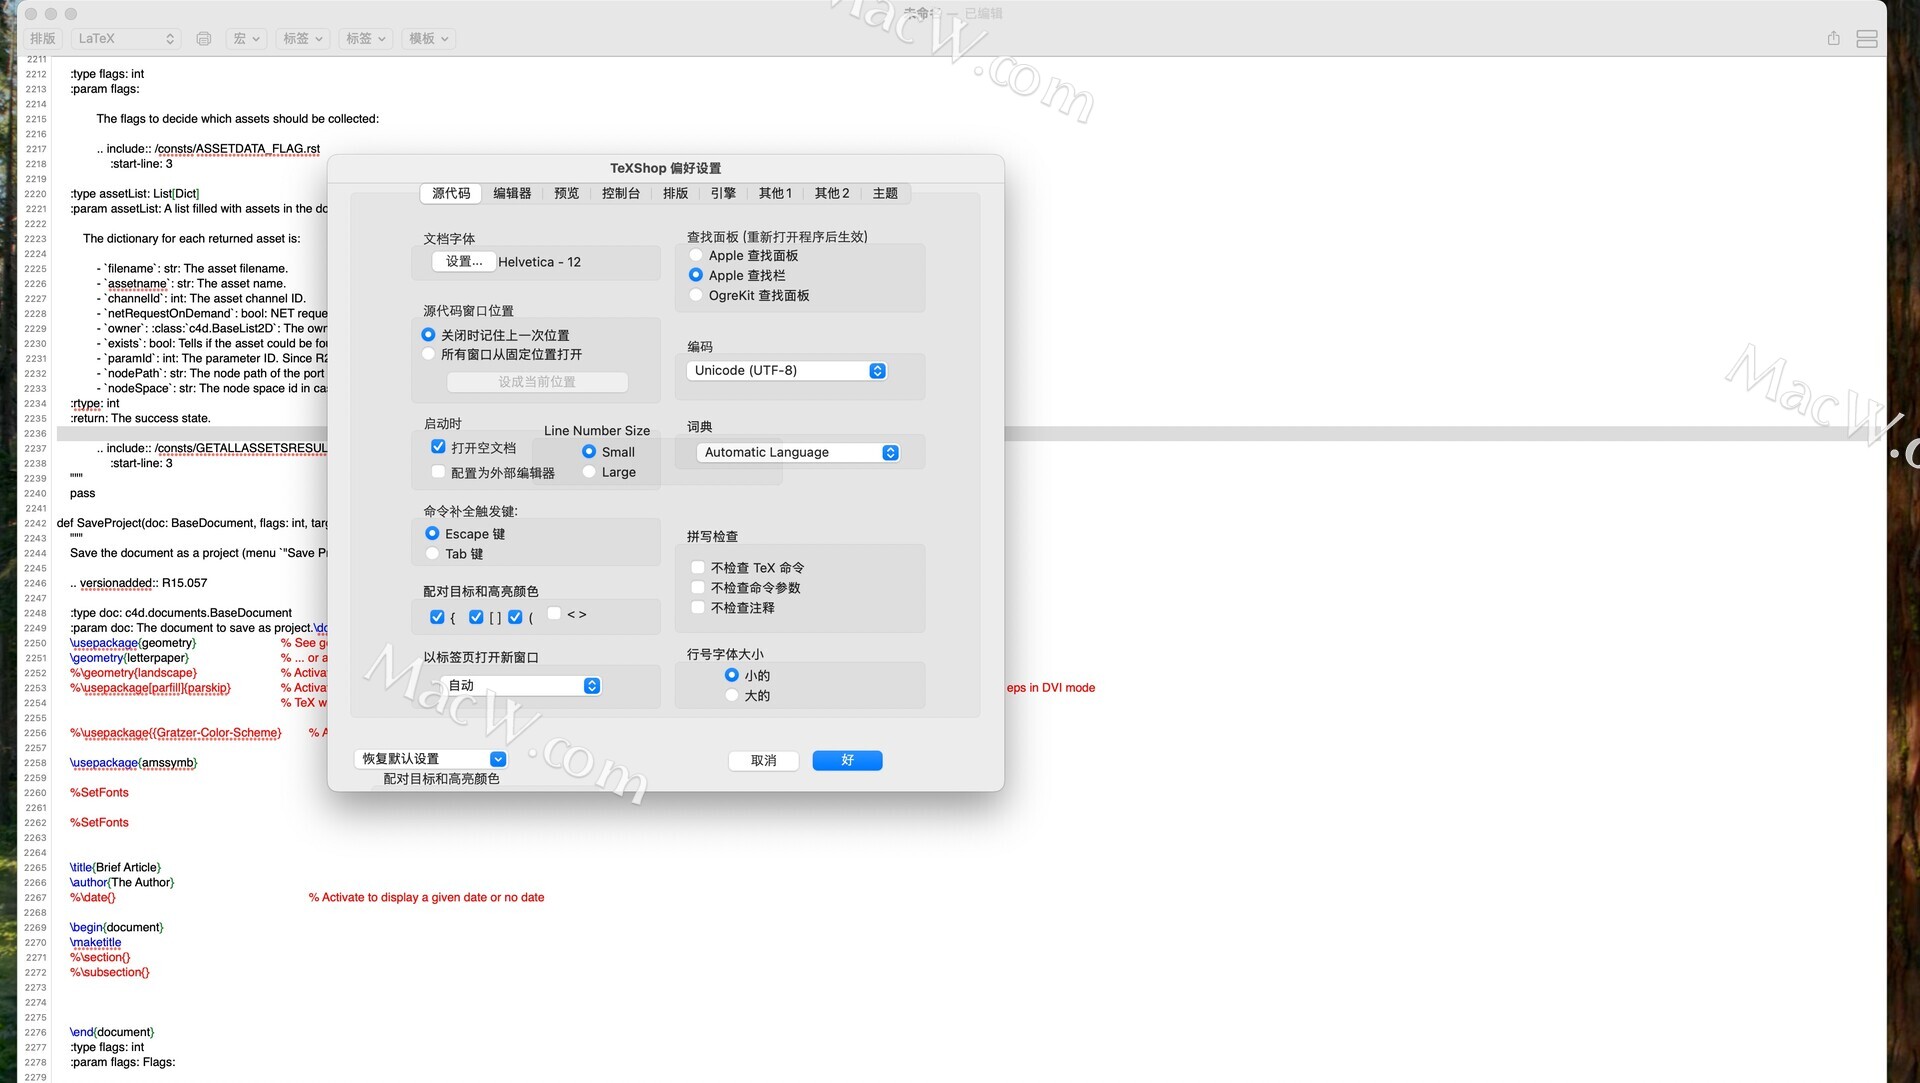Click 'def SaveProject' line in editor
This screenshot has width=1920, height=1083.
coord(192,523)
